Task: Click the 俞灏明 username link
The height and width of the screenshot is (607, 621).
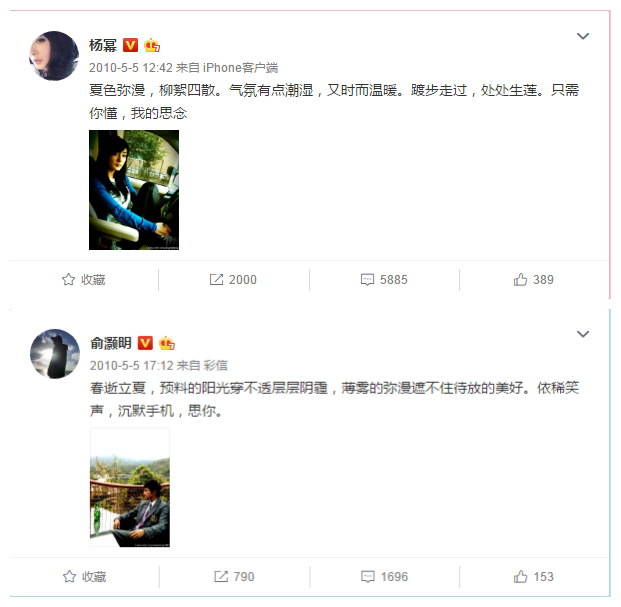Action: click(x=110, y=343)
